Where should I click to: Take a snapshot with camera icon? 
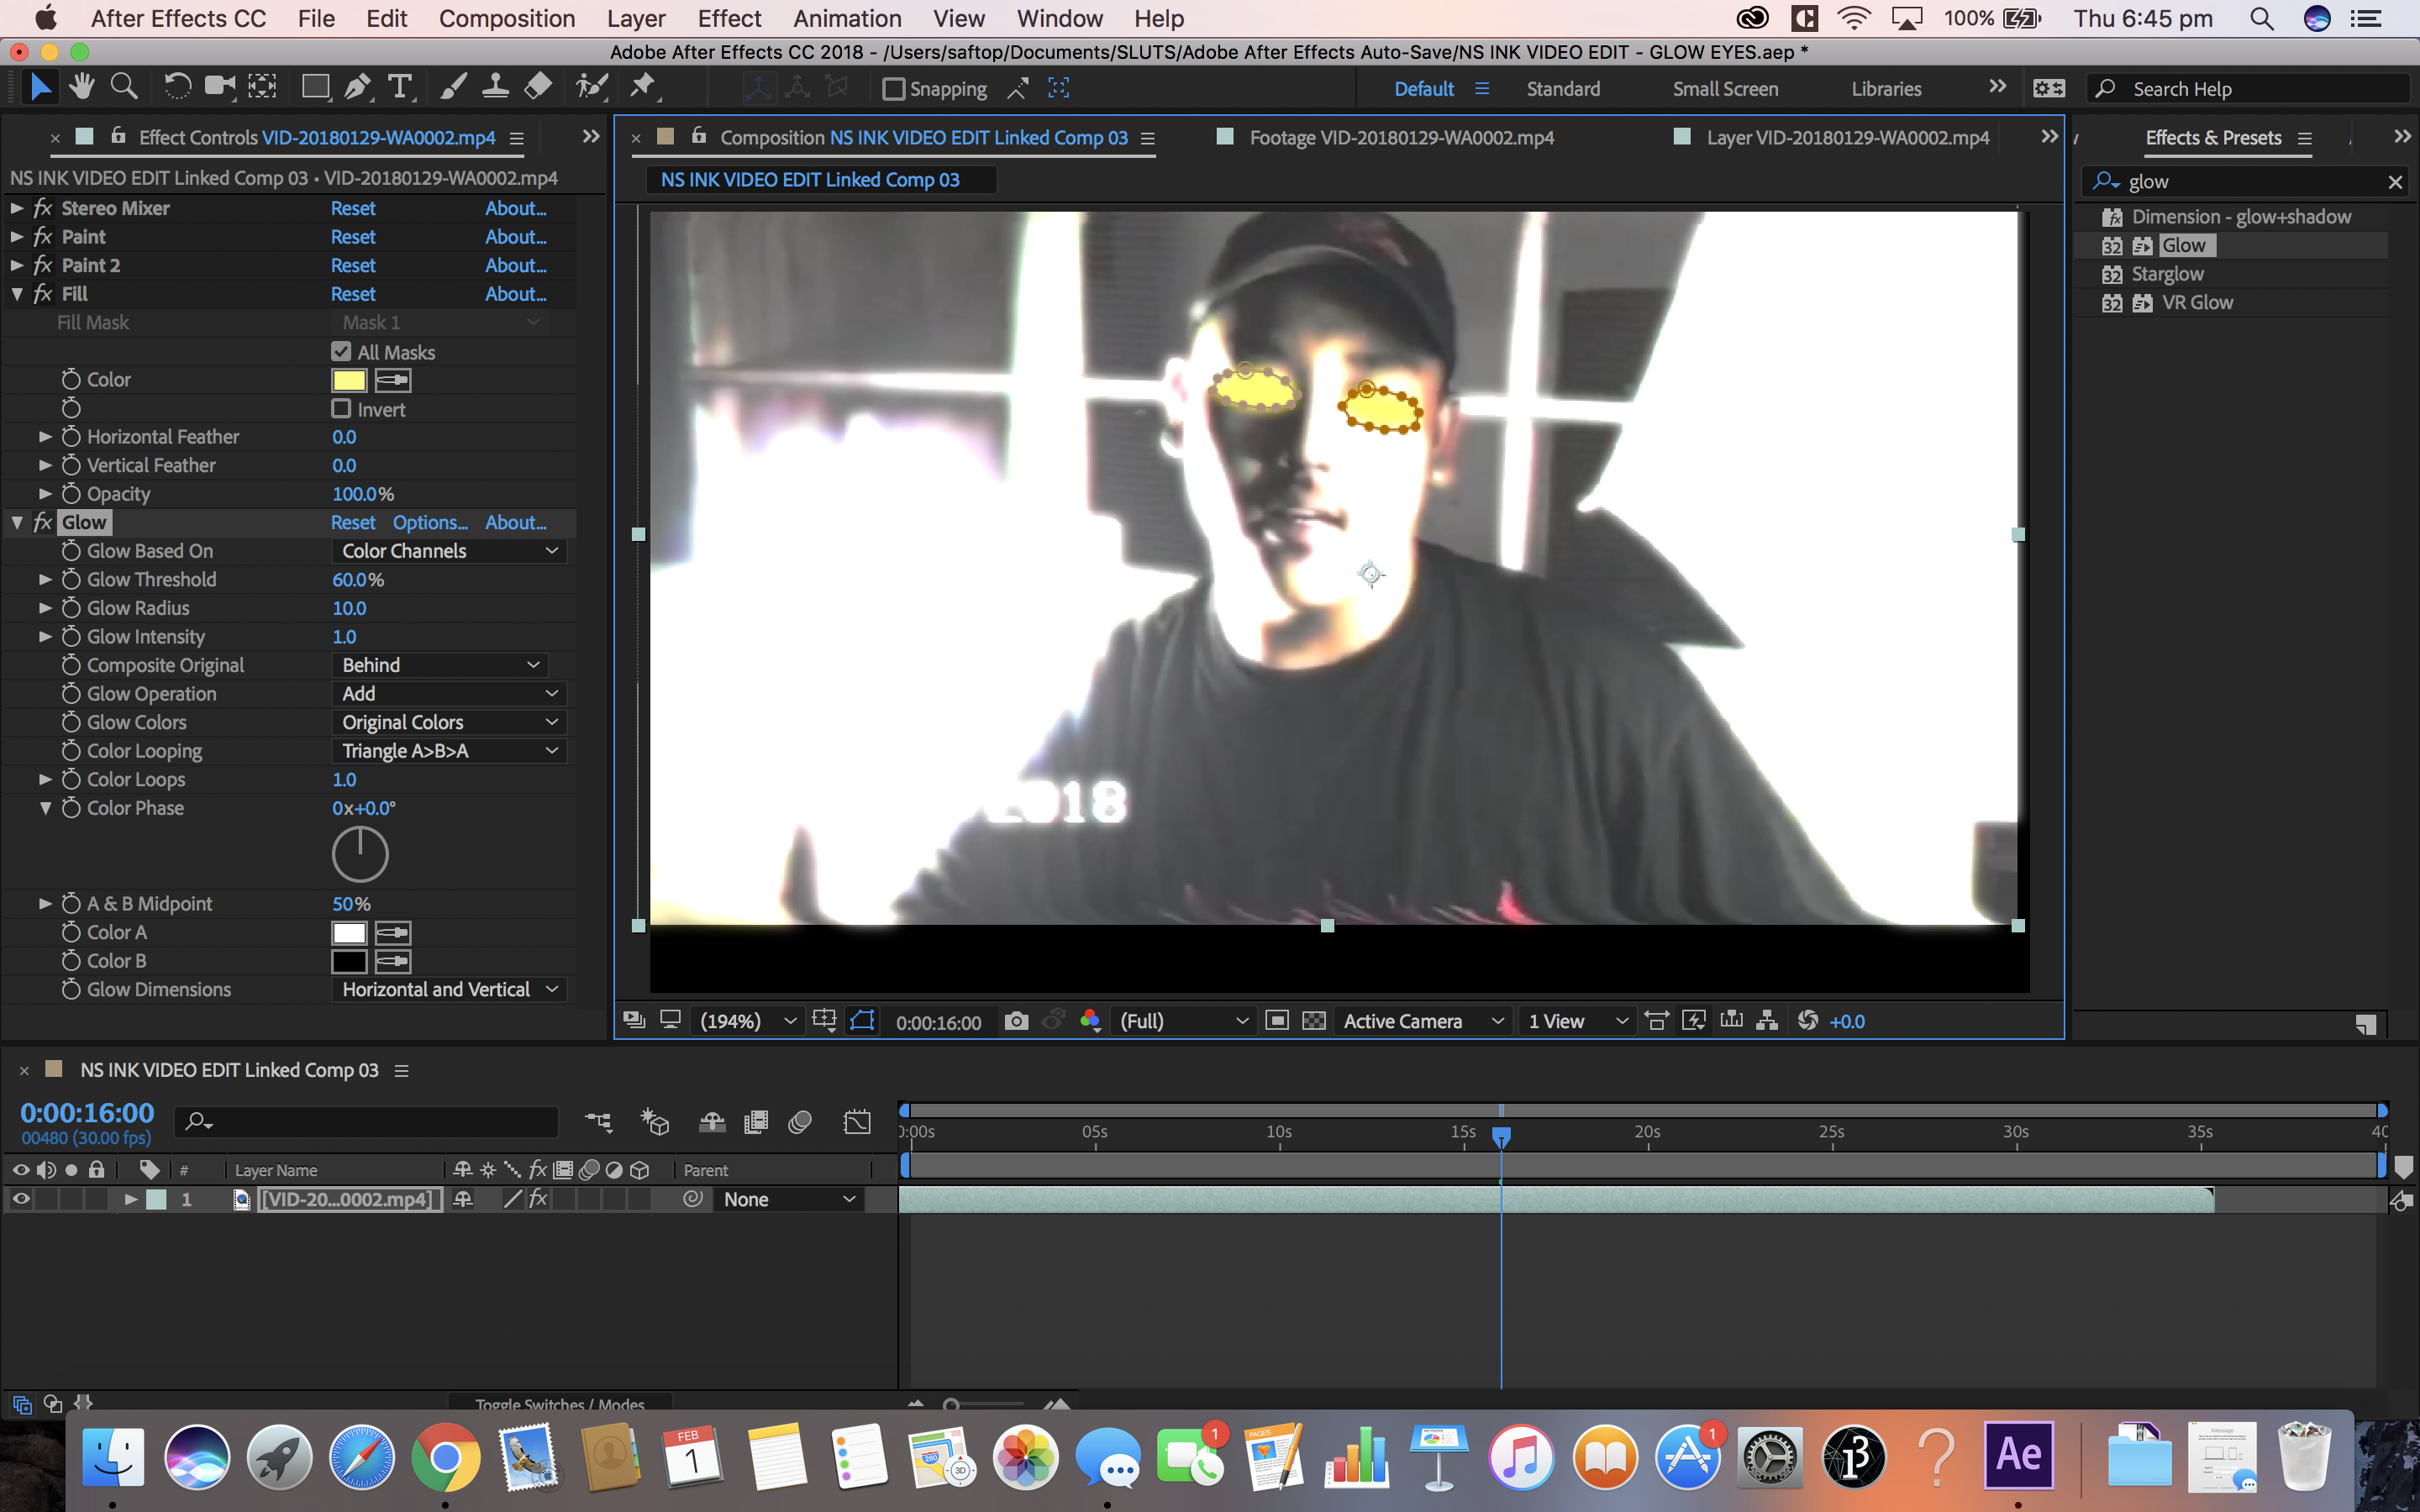(x=1016, y=1021)
